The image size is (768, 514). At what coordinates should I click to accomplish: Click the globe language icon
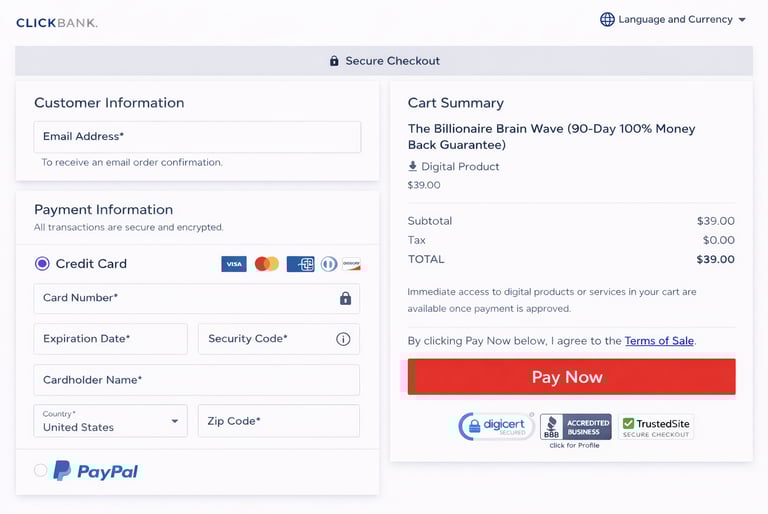point(607,19)
